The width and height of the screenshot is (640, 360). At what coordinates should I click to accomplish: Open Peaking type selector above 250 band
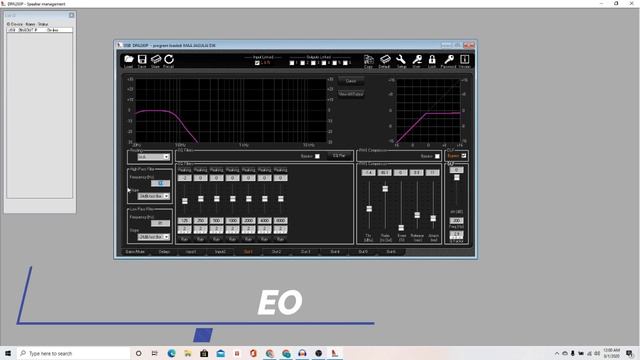[200, 170]
